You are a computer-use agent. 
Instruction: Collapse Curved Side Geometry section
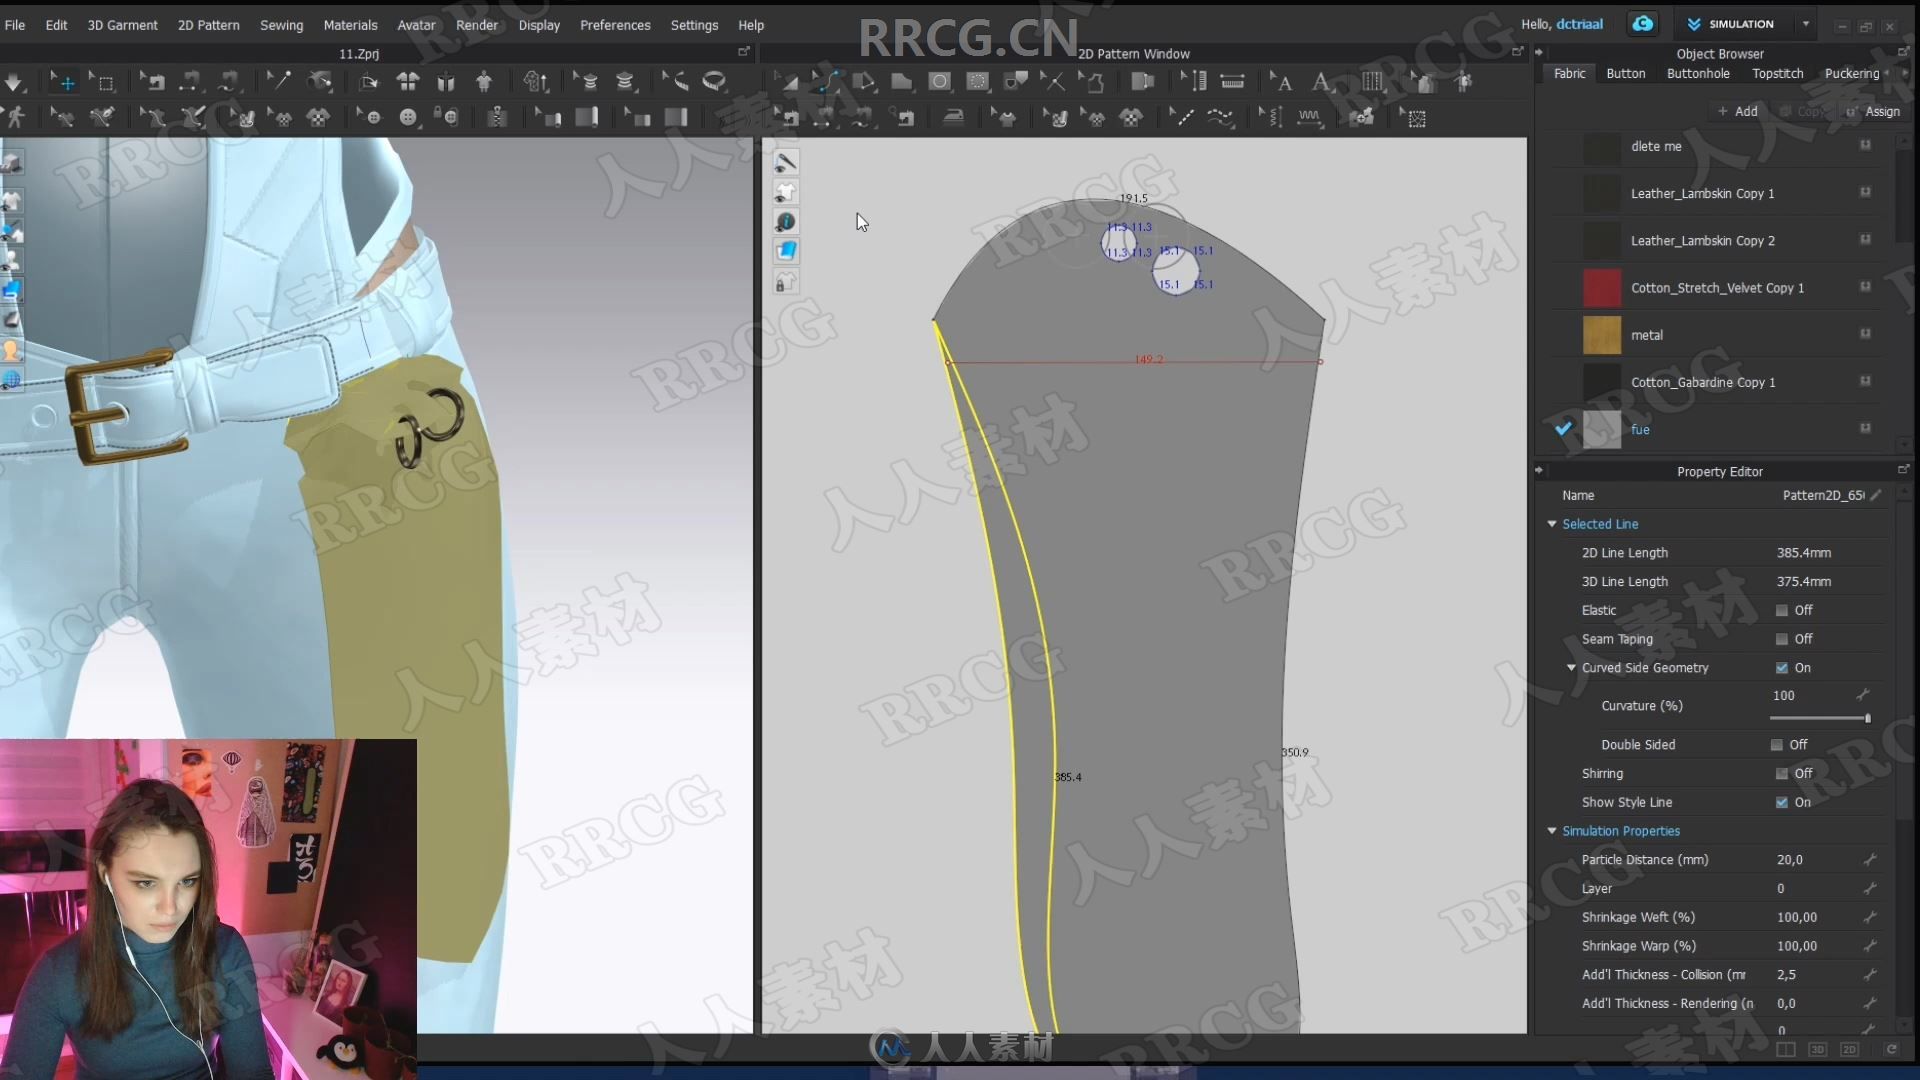pos(1569,666)
